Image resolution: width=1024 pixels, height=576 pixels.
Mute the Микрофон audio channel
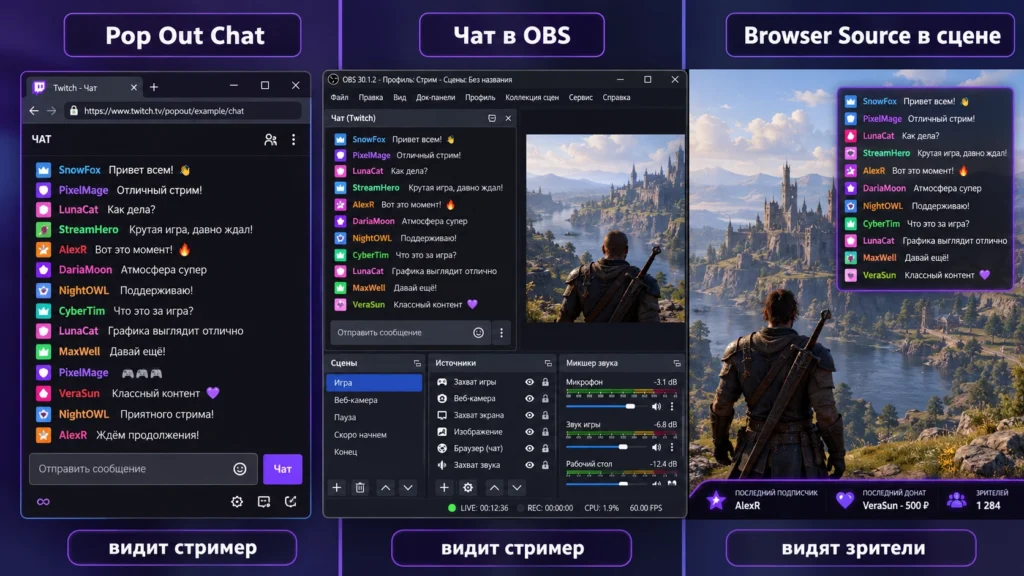click(656, 406)
